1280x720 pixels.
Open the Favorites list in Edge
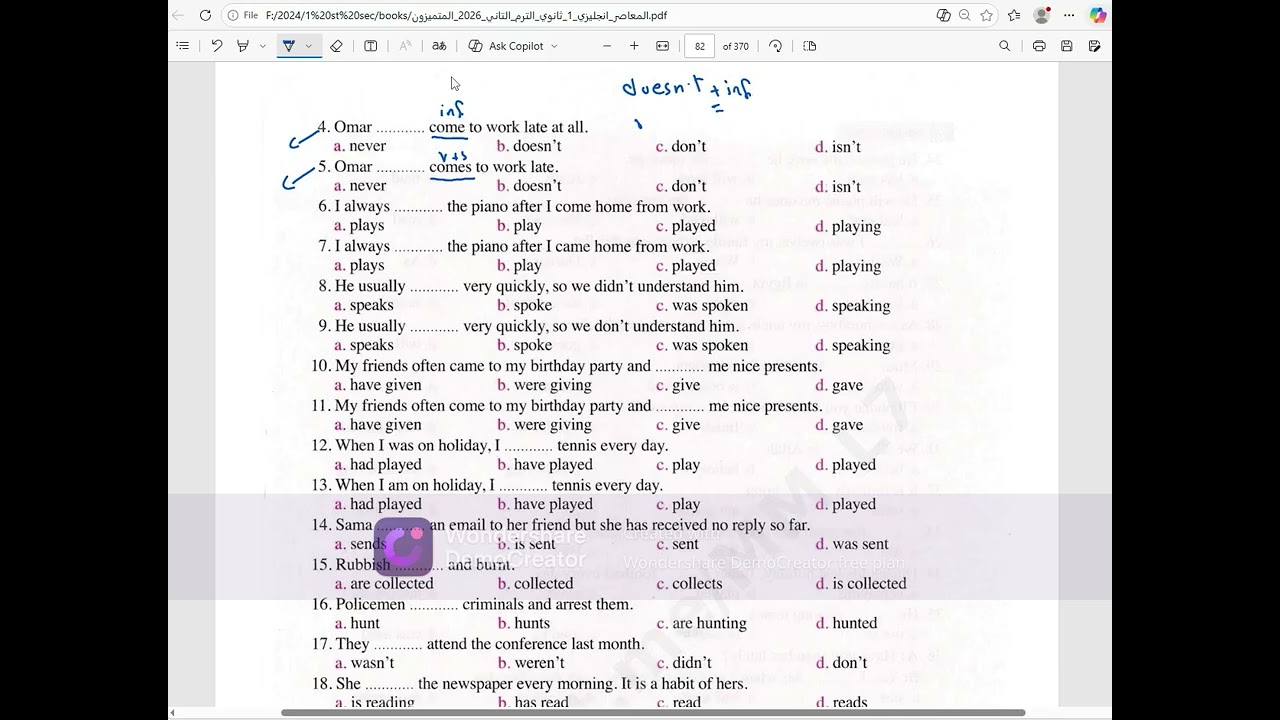pyautogui.click(x=1015, y=15)
